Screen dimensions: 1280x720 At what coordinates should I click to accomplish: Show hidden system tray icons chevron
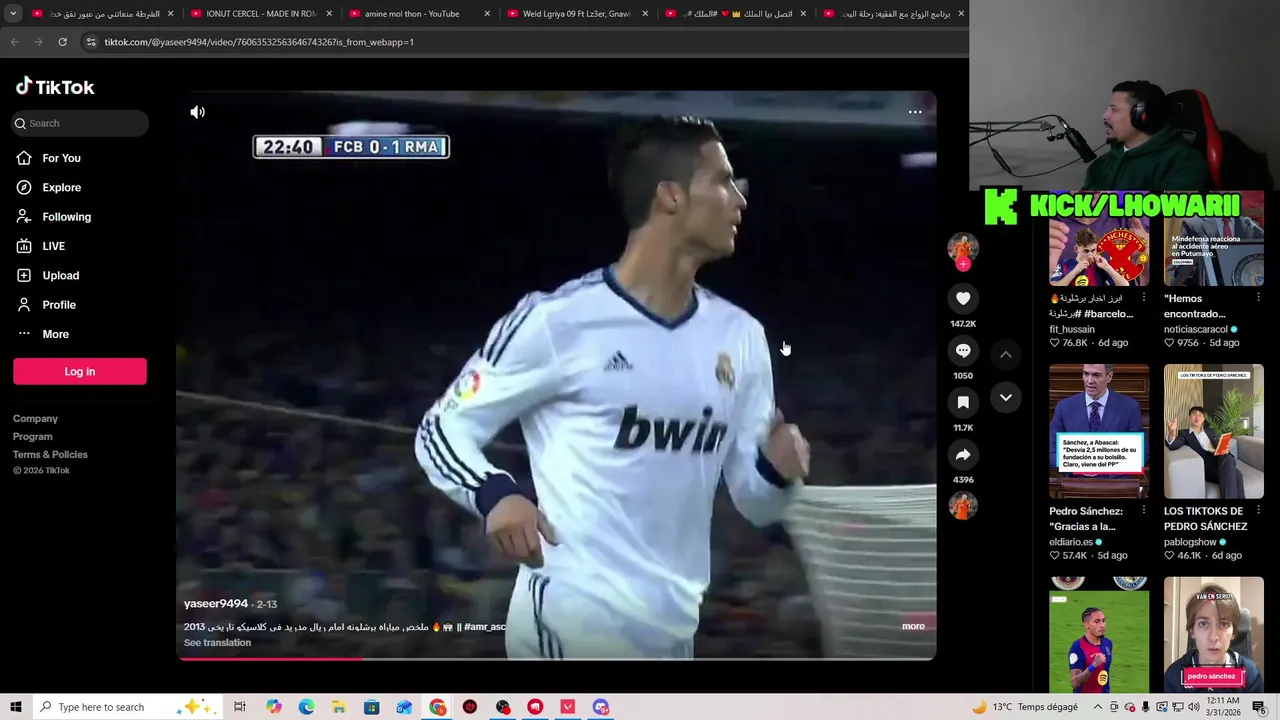[x=1097, y=707]
